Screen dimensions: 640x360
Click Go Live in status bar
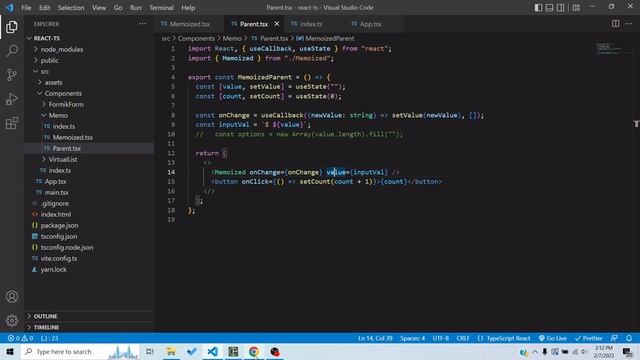click(553, 338)
